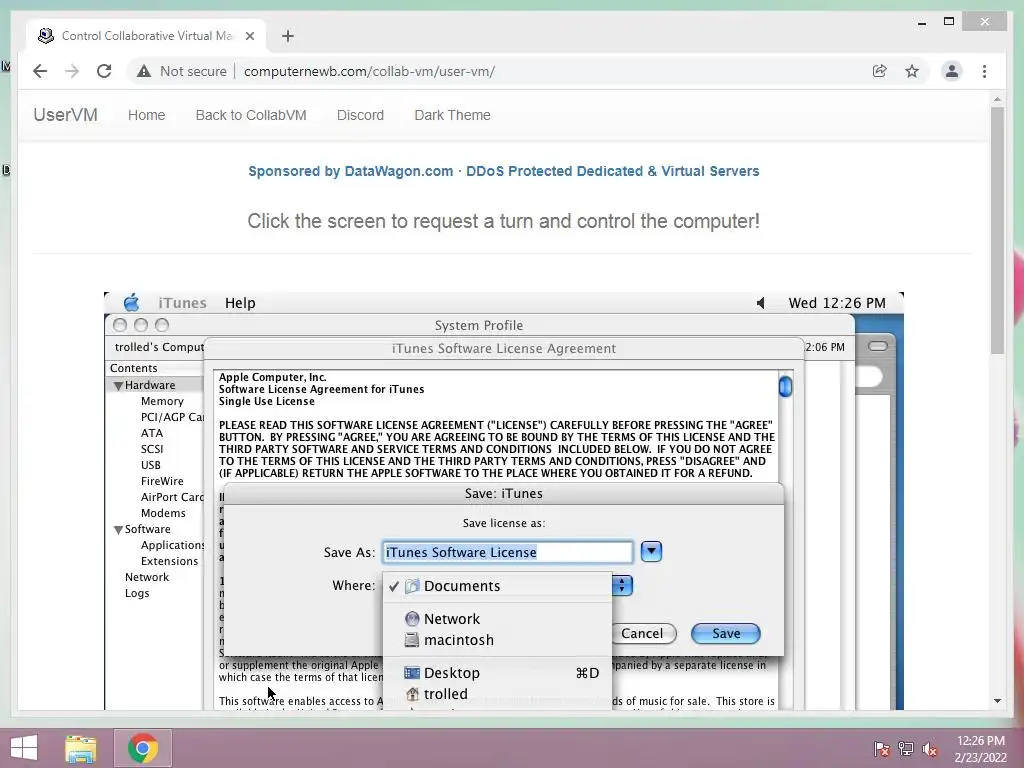Share this page icon in address bar

click(x=880, y=71)
